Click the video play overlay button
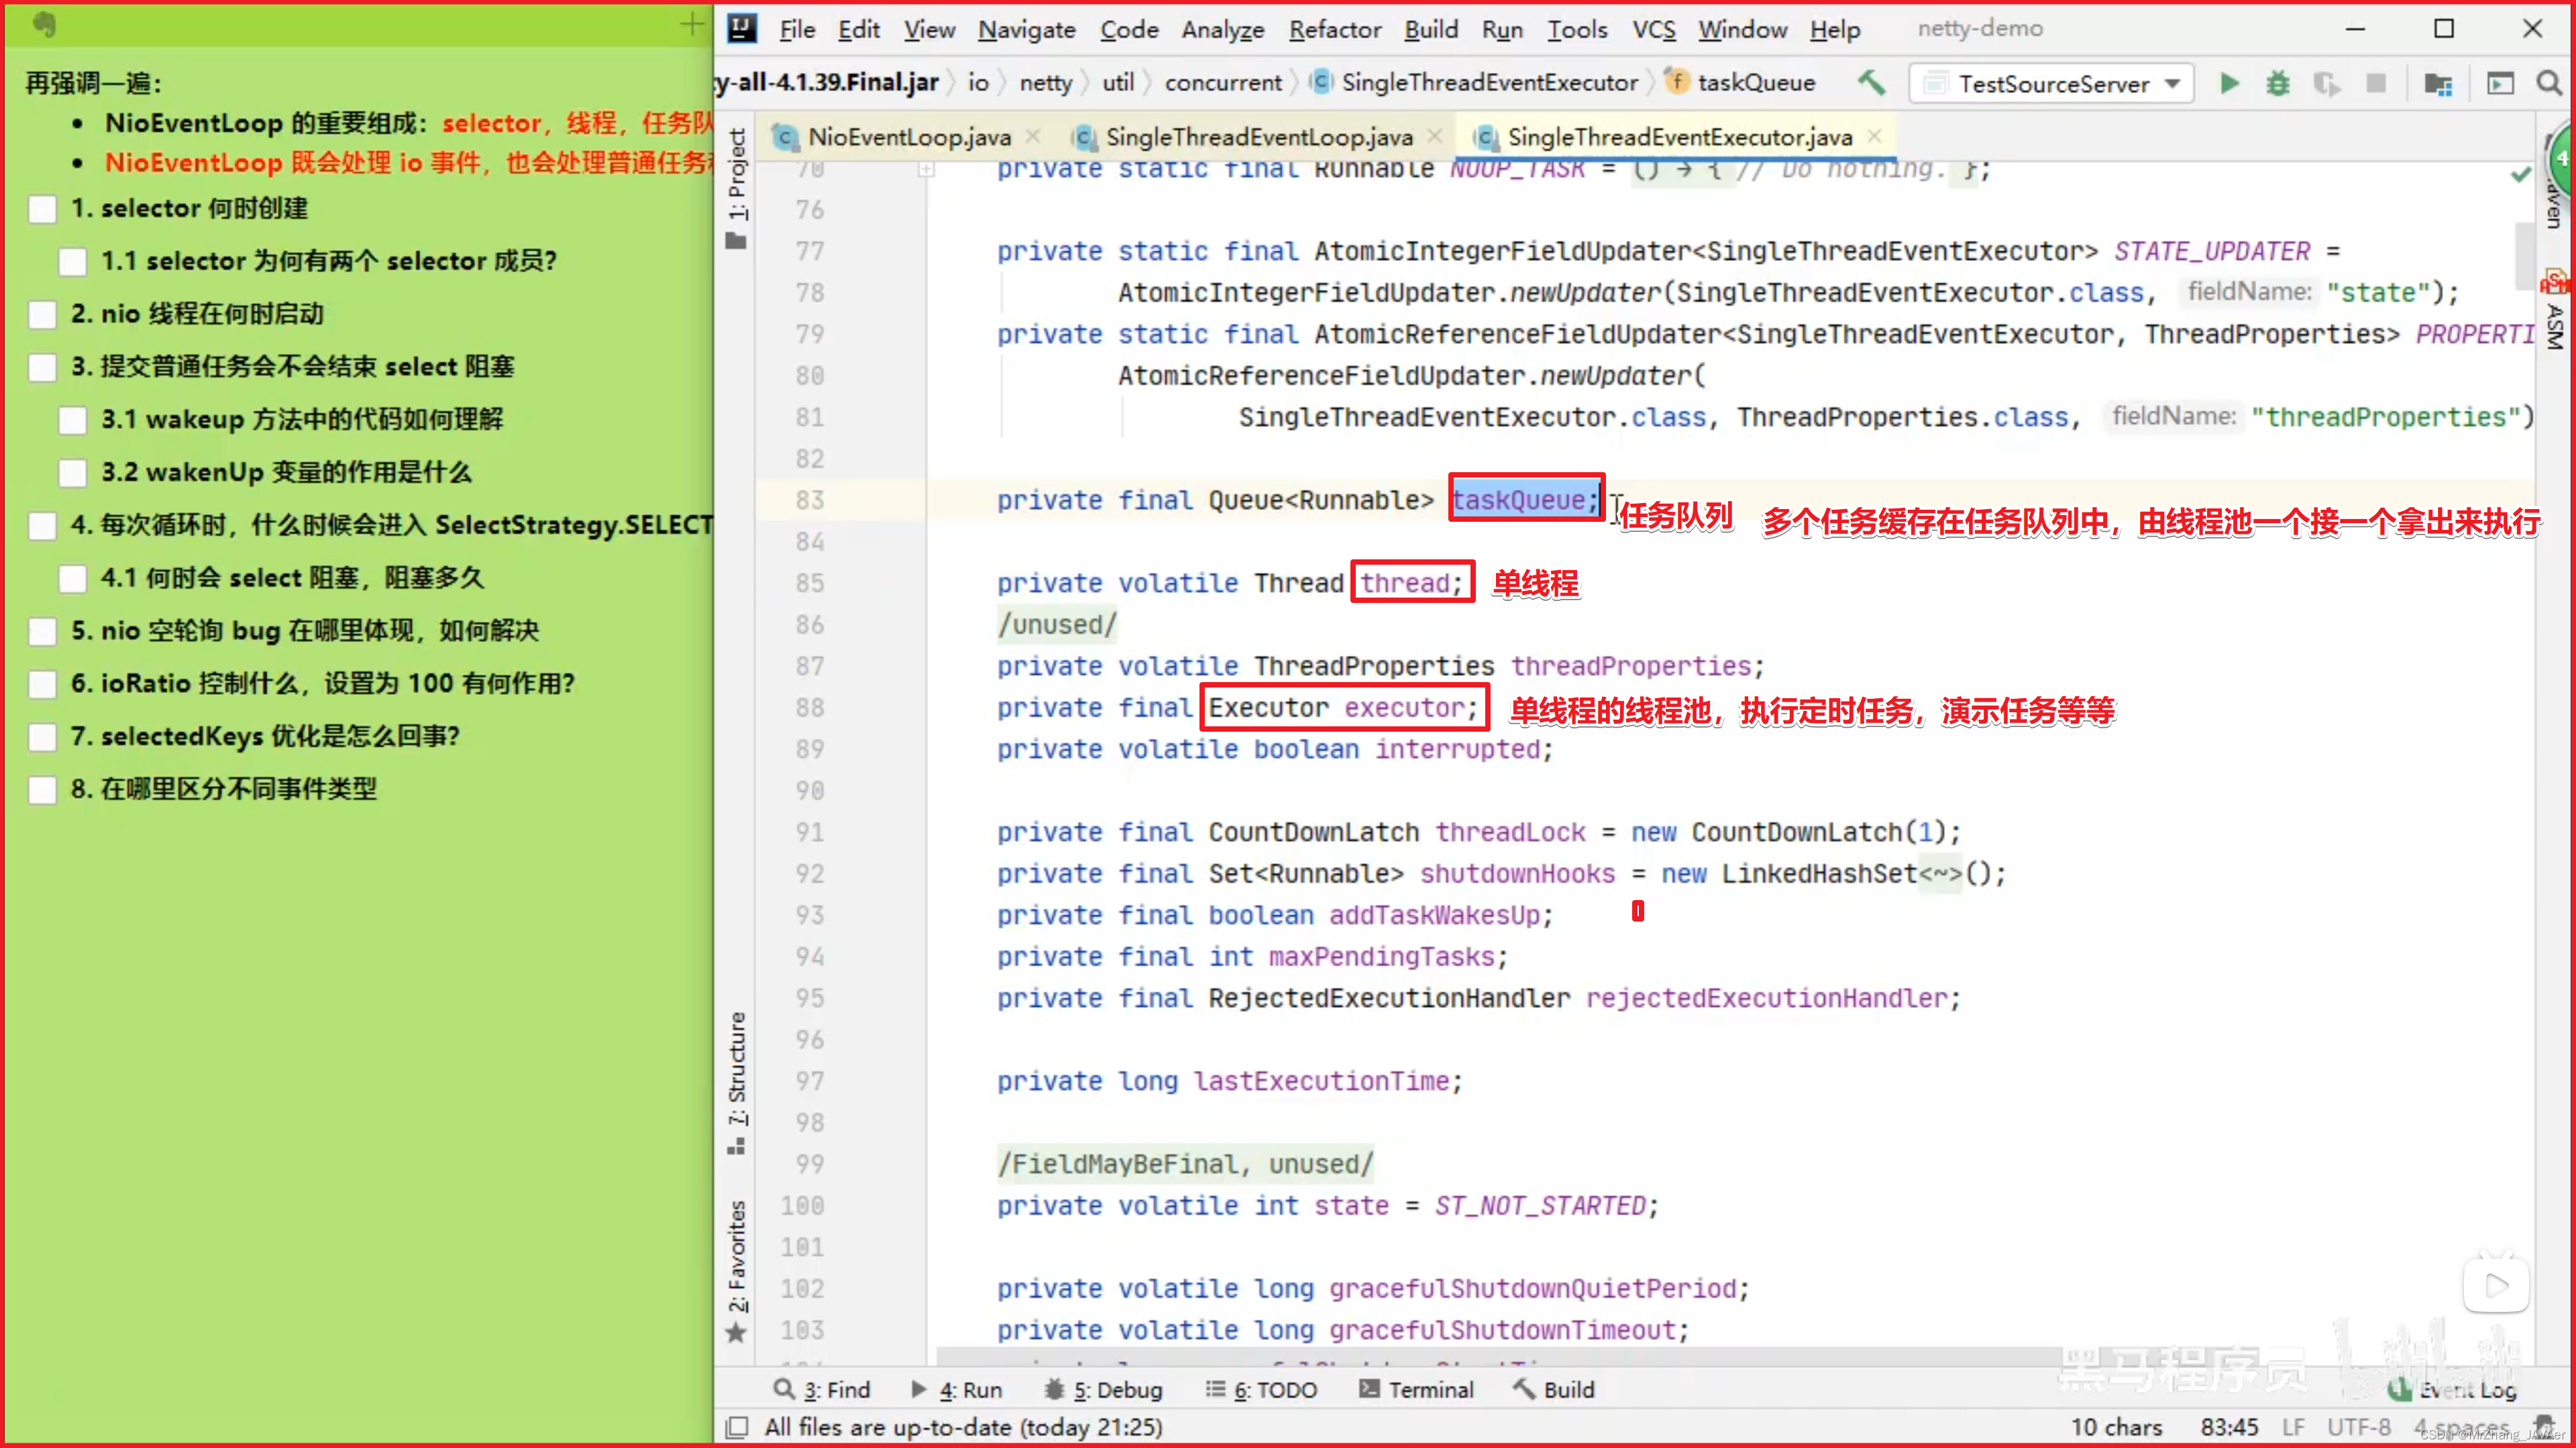The image size is (2576, 1448). pyautogui.click(x=2496, y=1285)
